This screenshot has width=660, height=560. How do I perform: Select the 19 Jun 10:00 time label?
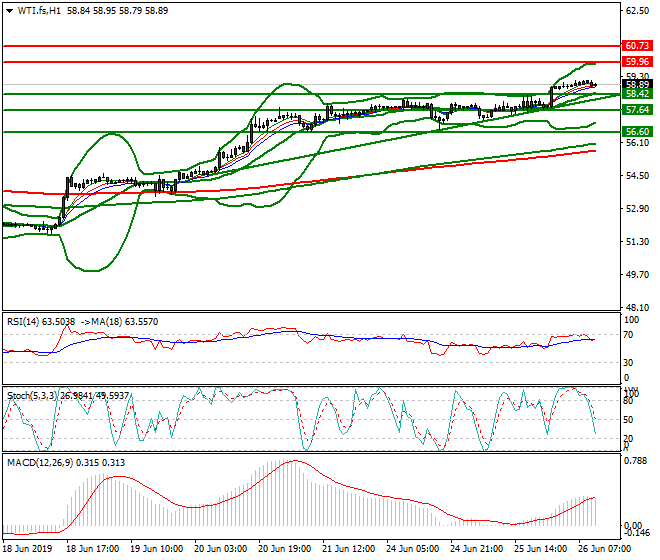(157, 549)
